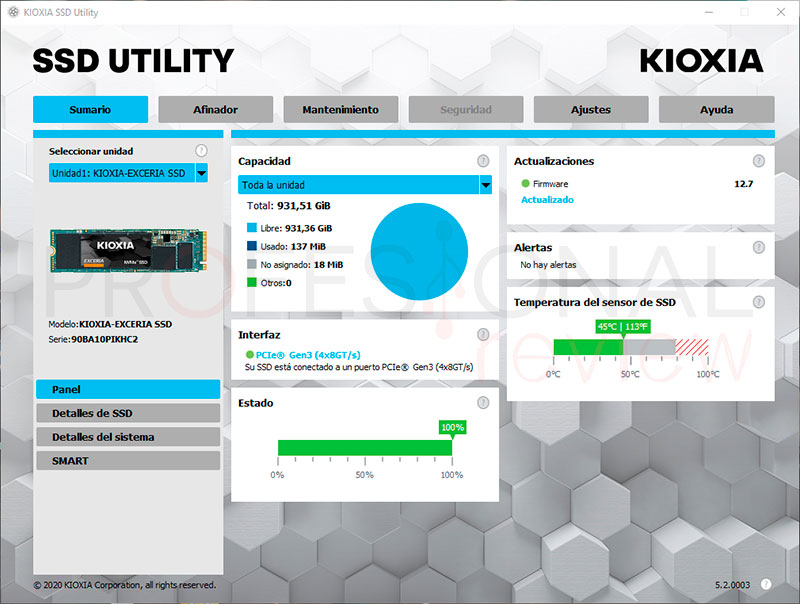
Task: Open help icon in Temperatura panel
Action: [x=759, y=302]
